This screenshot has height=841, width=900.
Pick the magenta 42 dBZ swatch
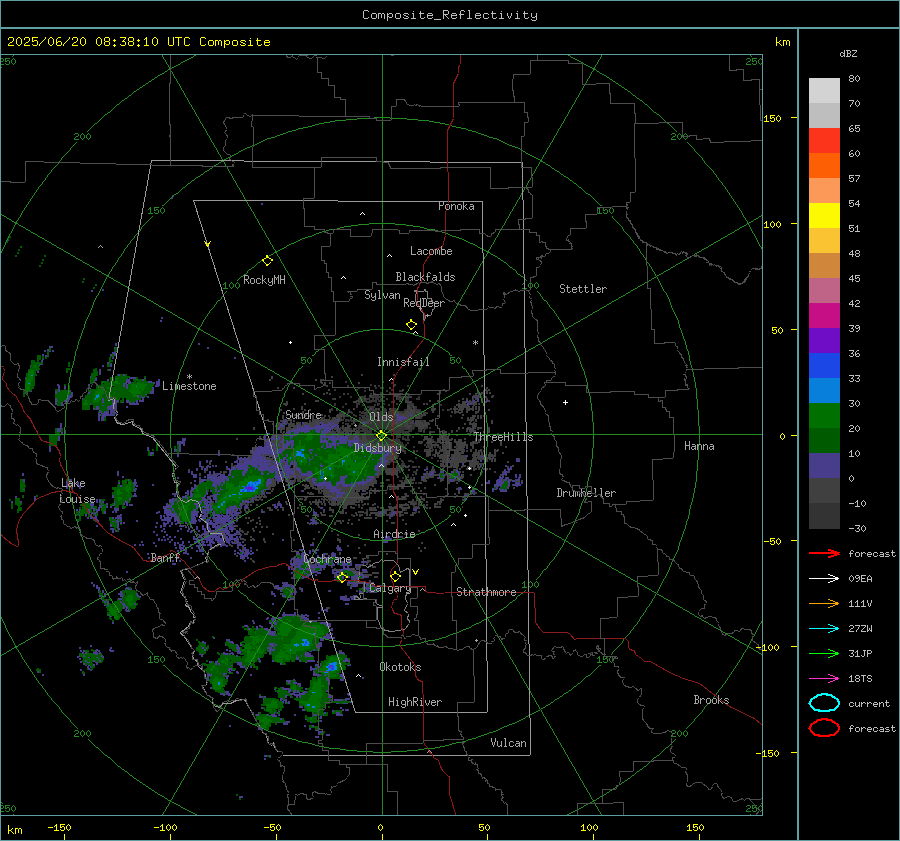[824, 316]
